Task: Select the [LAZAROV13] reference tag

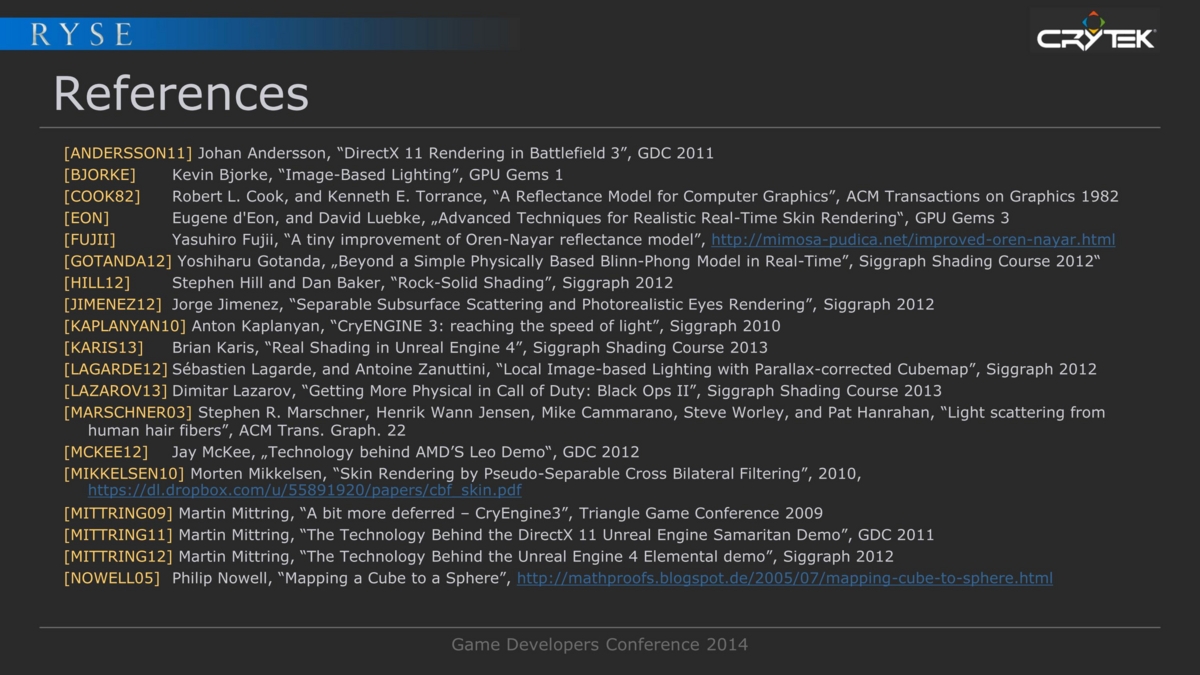Action: [x=115, y=391]
